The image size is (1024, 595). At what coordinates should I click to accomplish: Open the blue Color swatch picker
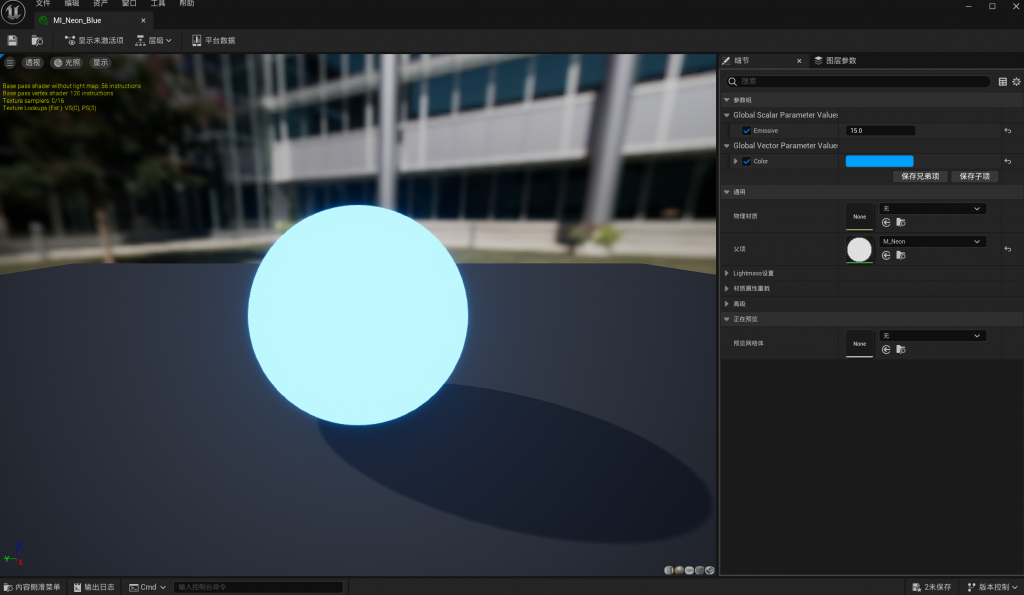pos(879,161)
